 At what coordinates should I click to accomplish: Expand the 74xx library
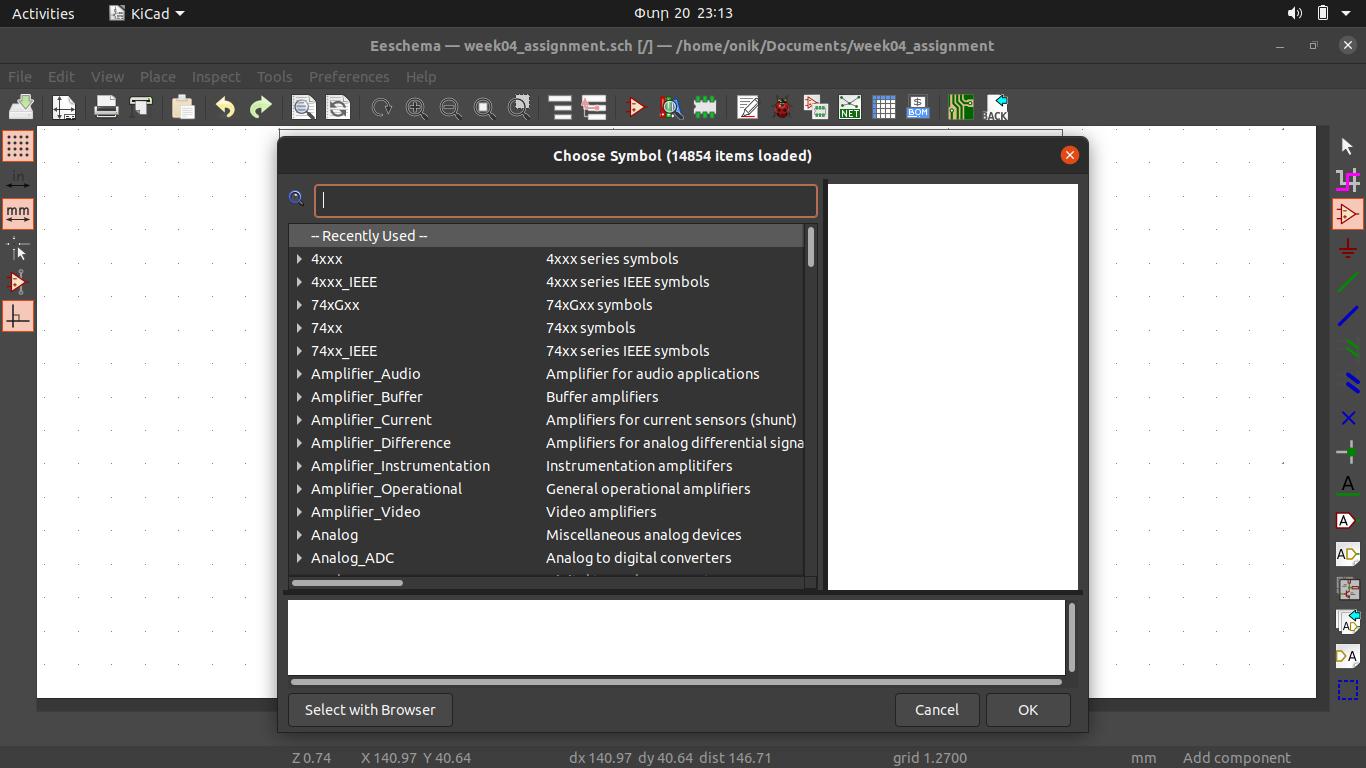[299, 328]
